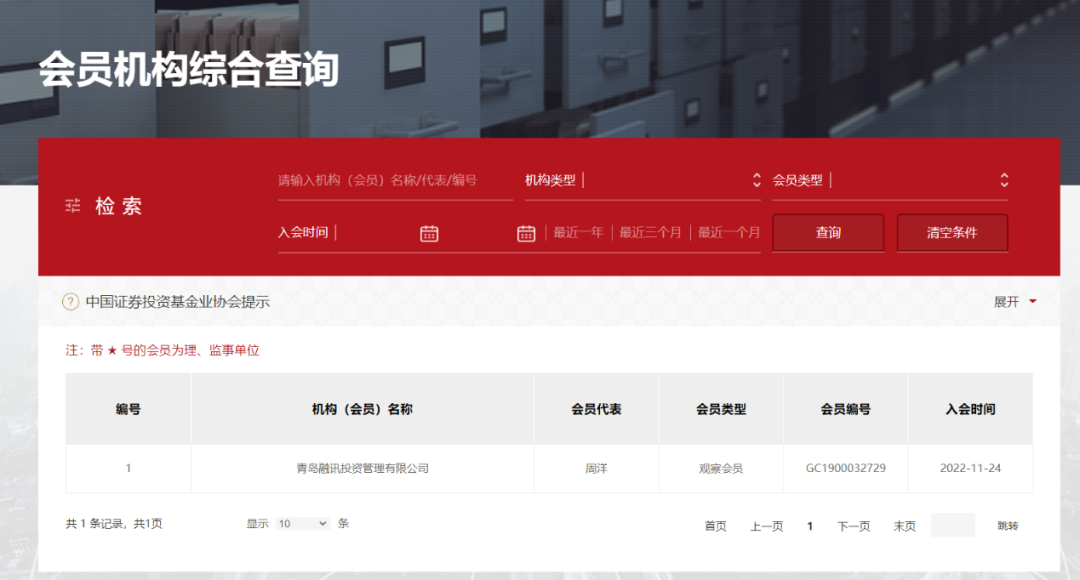1080x580 pixels.
Task: Click the filter icon beside 检索
Action: point(70,205)
